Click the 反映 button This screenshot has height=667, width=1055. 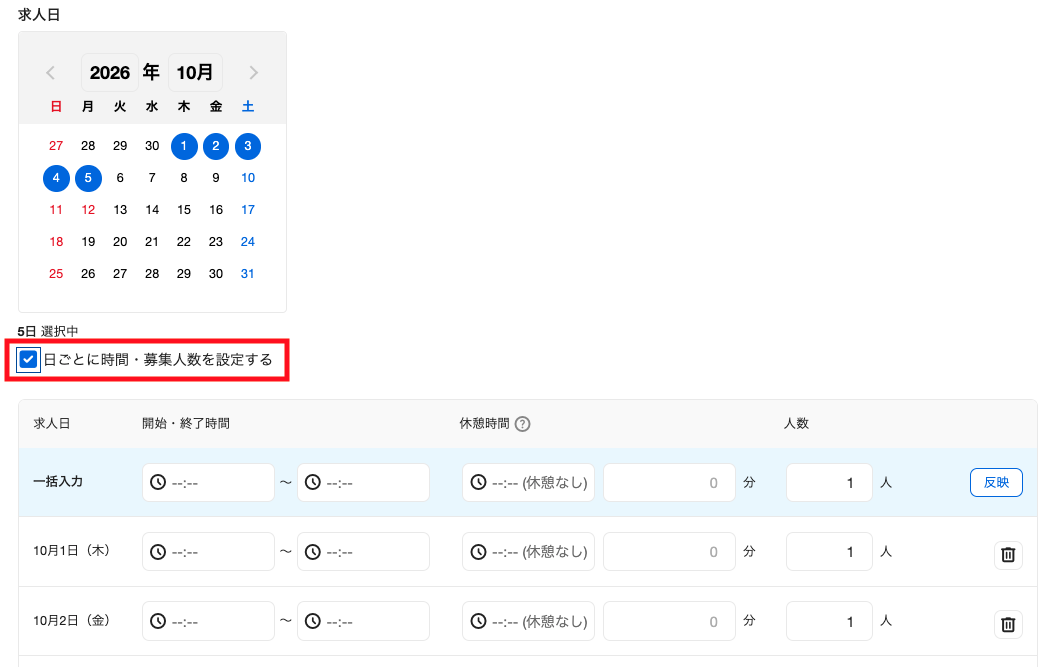(x=996, y=483)
